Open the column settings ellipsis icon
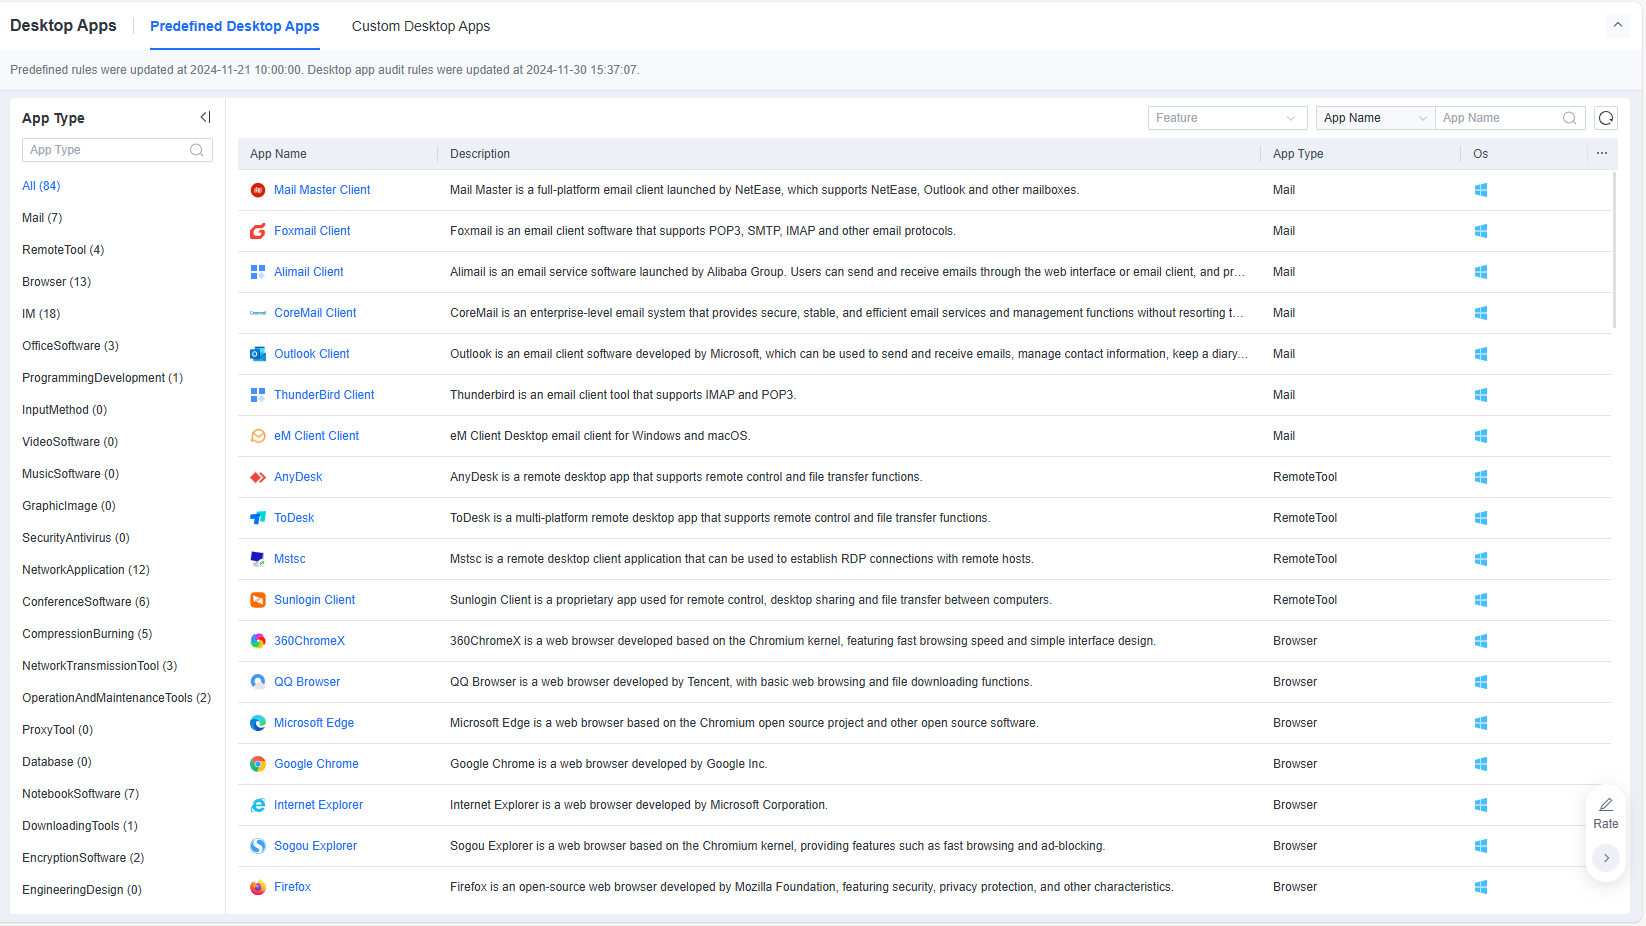1646x926 pixels. (x=1602, y=153)
